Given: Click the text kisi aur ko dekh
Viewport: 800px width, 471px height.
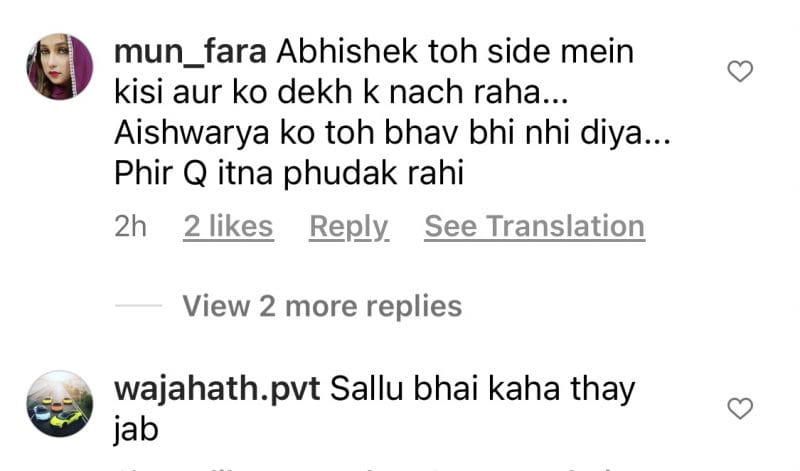Looking at the screenshot, I should tap(234, 92).
